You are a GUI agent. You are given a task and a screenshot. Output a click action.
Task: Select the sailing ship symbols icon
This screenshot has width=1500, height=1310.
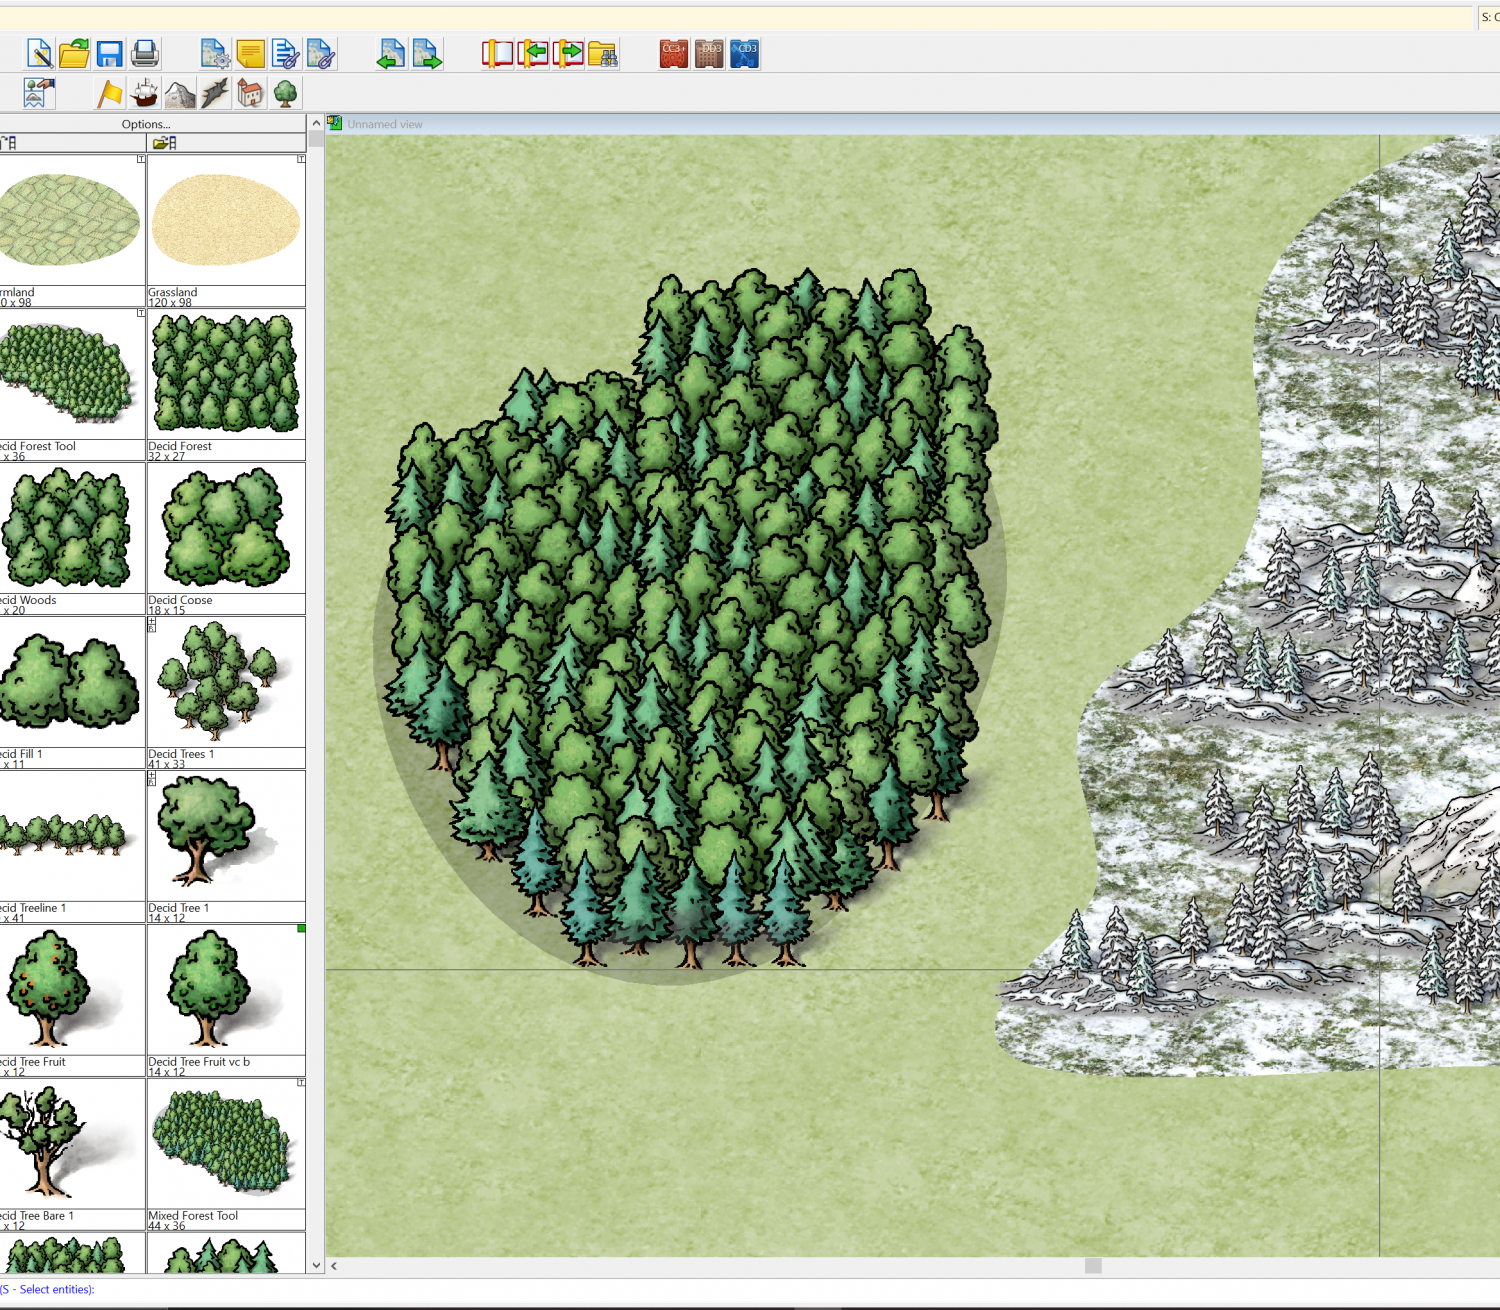pyautogui.click(x=145, y=93)
